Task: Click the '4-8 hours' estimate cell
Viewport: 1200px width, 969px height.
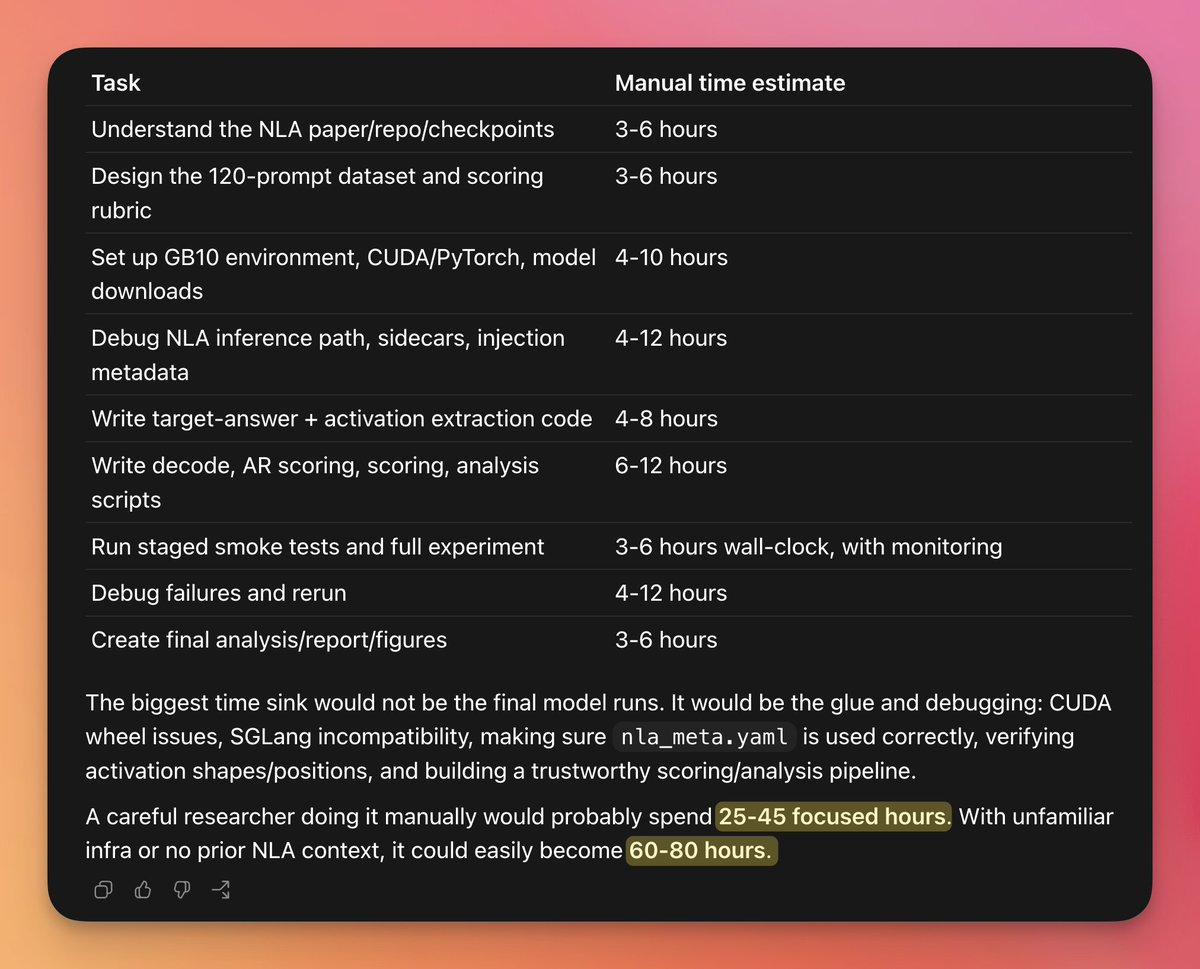Action: pyautogui.click(x=666, y=418)
